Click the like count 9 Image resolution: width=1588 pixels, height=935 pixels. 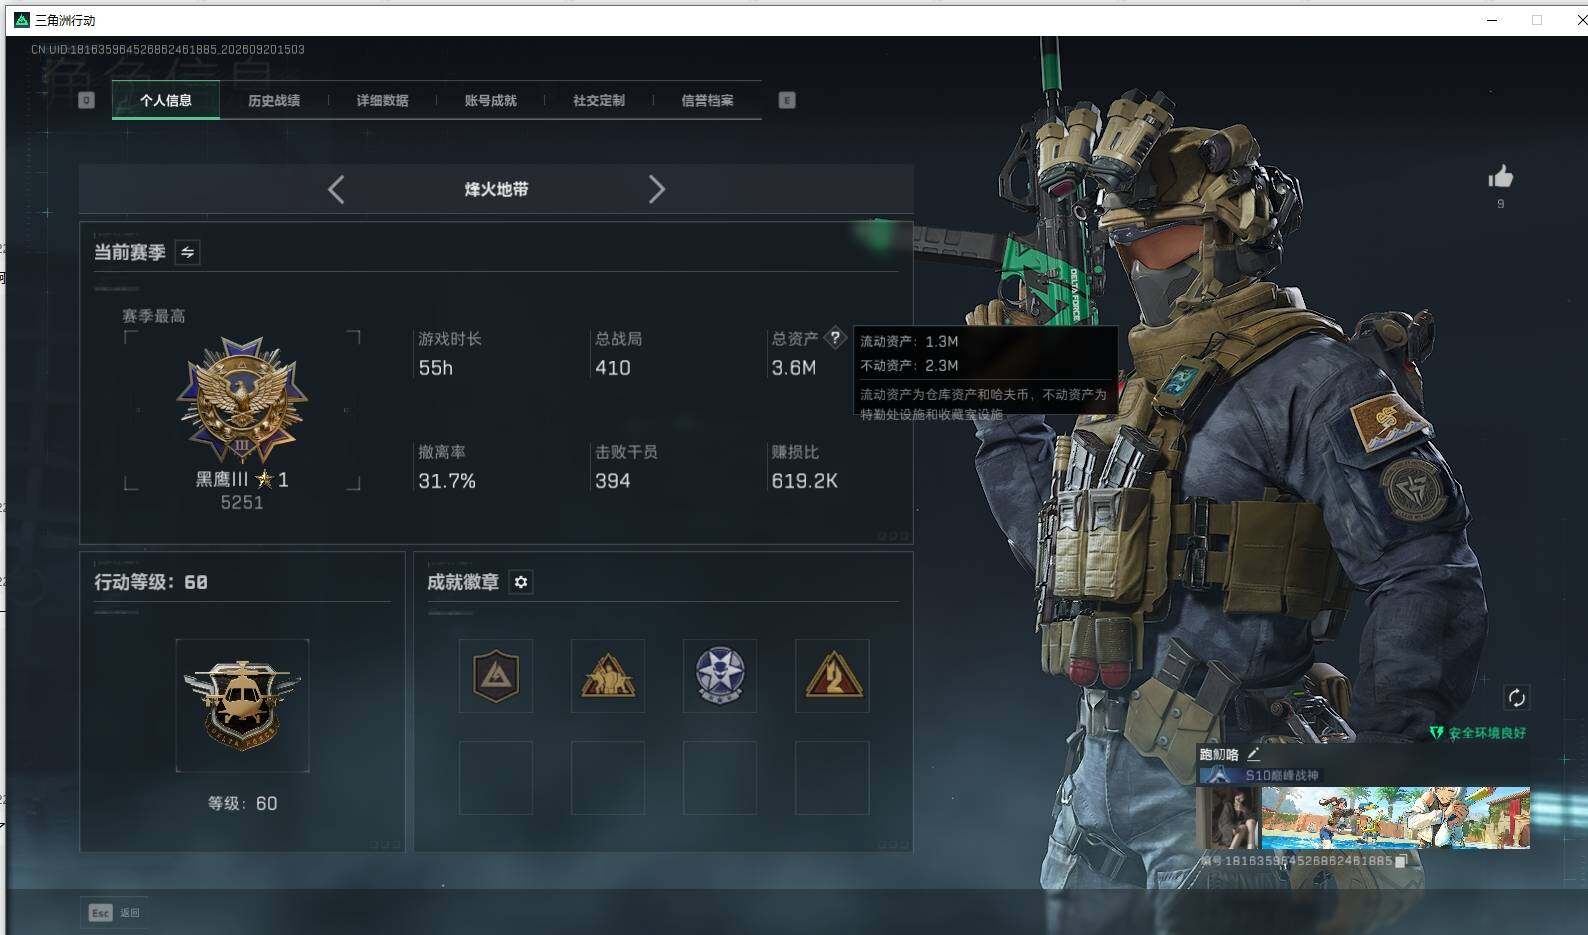(x=1500, y=204)
